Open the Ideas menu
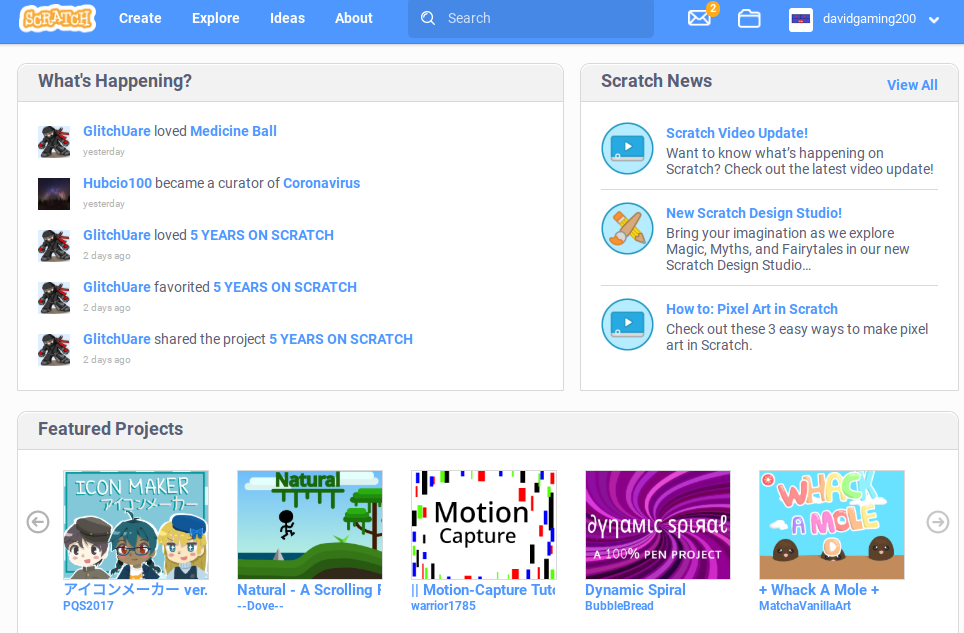 [x=287, y=18]
